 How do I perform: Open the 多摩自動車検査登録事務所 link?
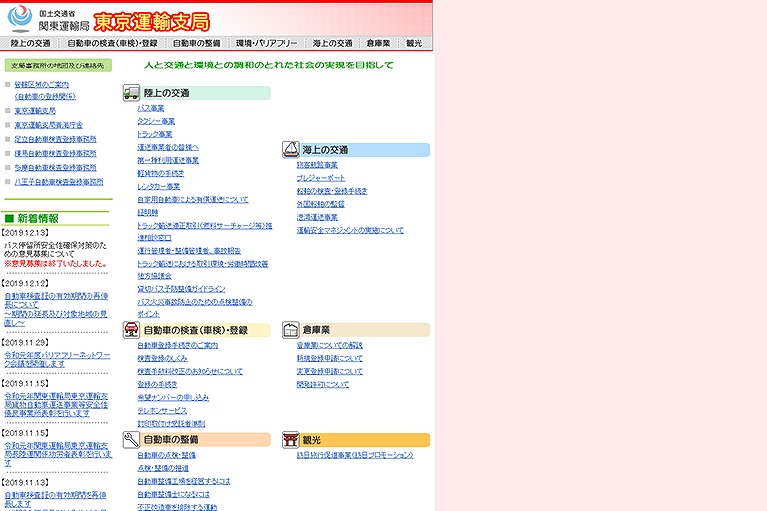[55, 168]
